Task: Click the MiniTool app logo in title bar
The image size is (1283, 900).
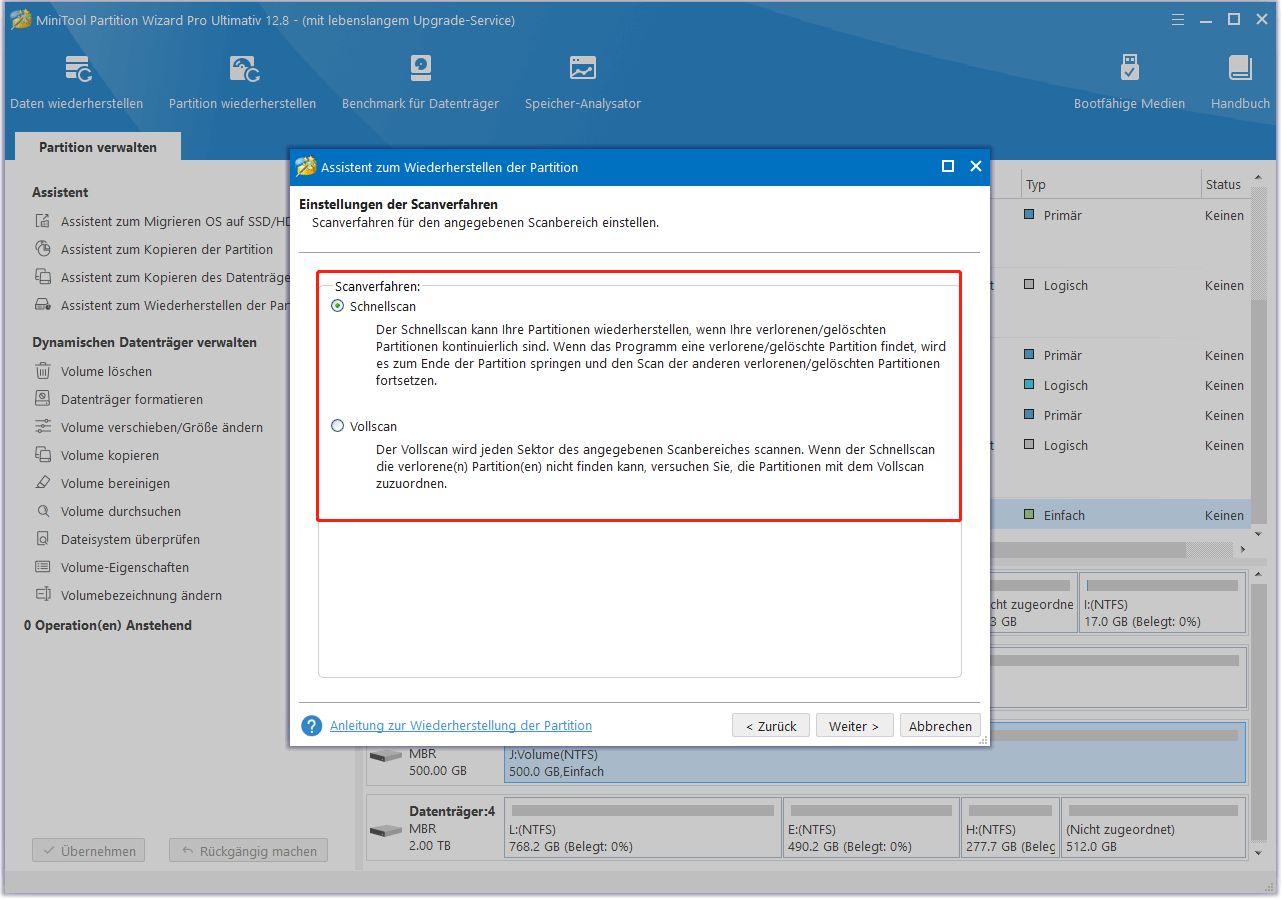Action: [x=18, y=19]
